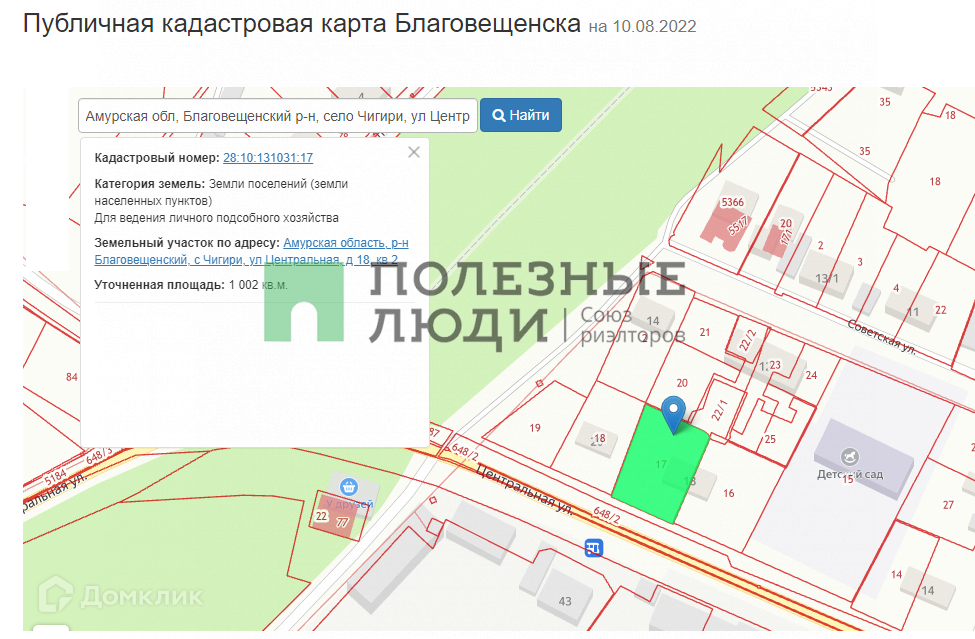Click the address search input field
Image resolution: width=975 pixels, height=639 pixels.
click(x=278, y=116)
